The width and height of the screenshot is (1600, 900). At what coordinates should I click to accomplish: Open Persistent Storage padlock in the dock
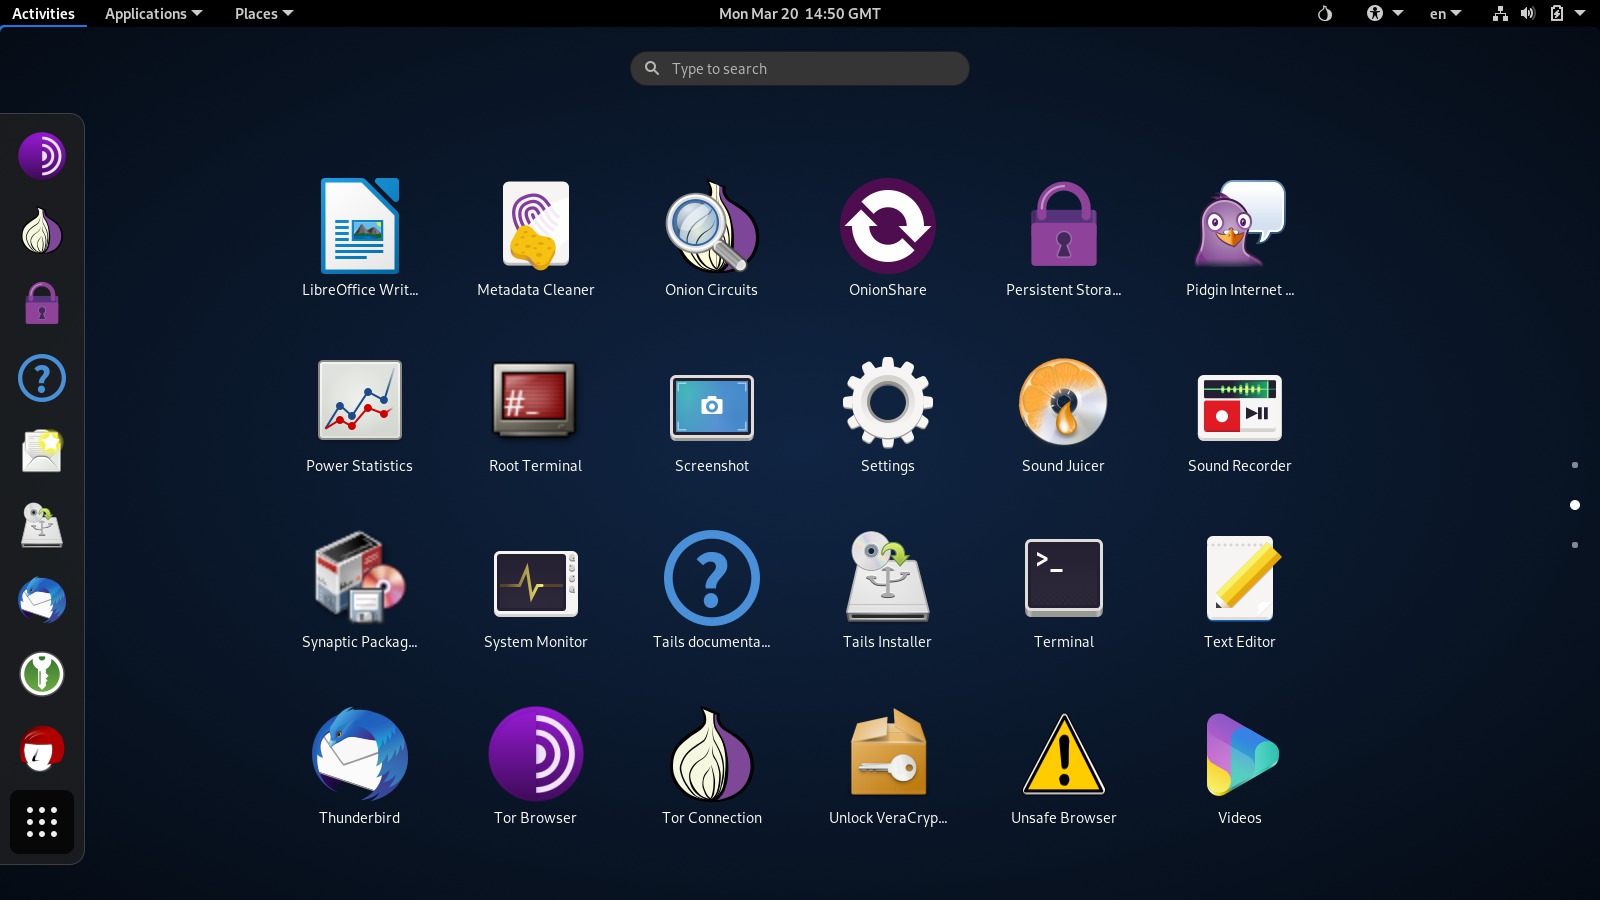click(42, 304)
